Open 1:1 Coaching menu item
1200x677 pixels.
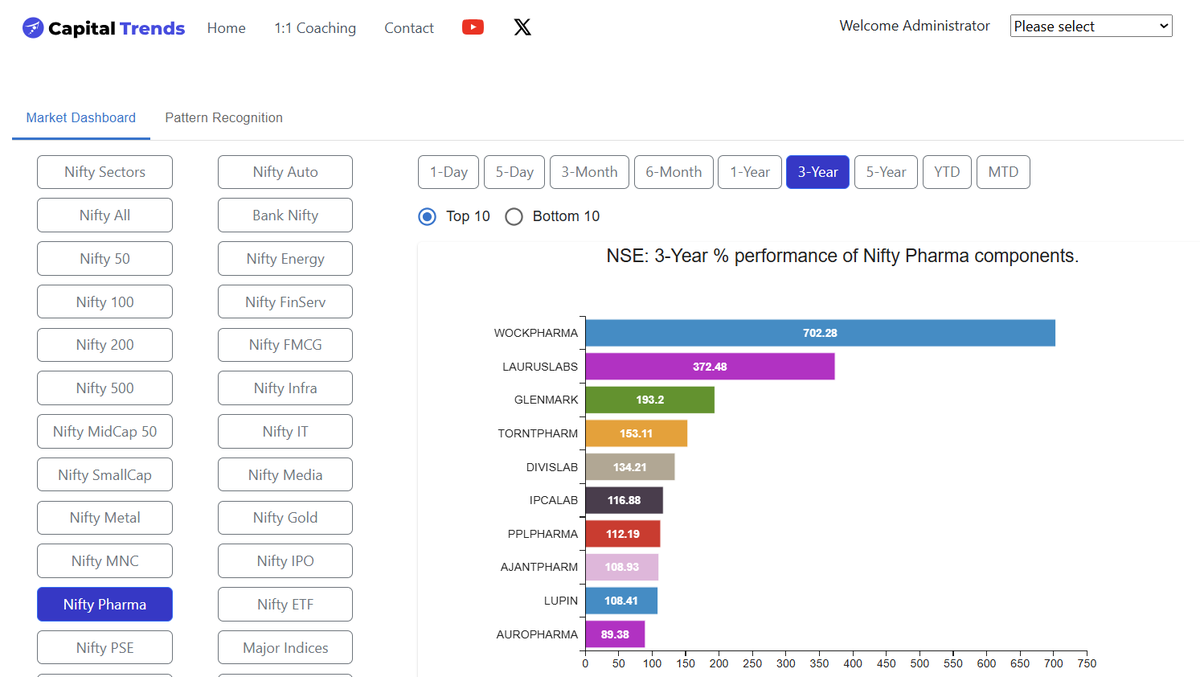(315, 28)
